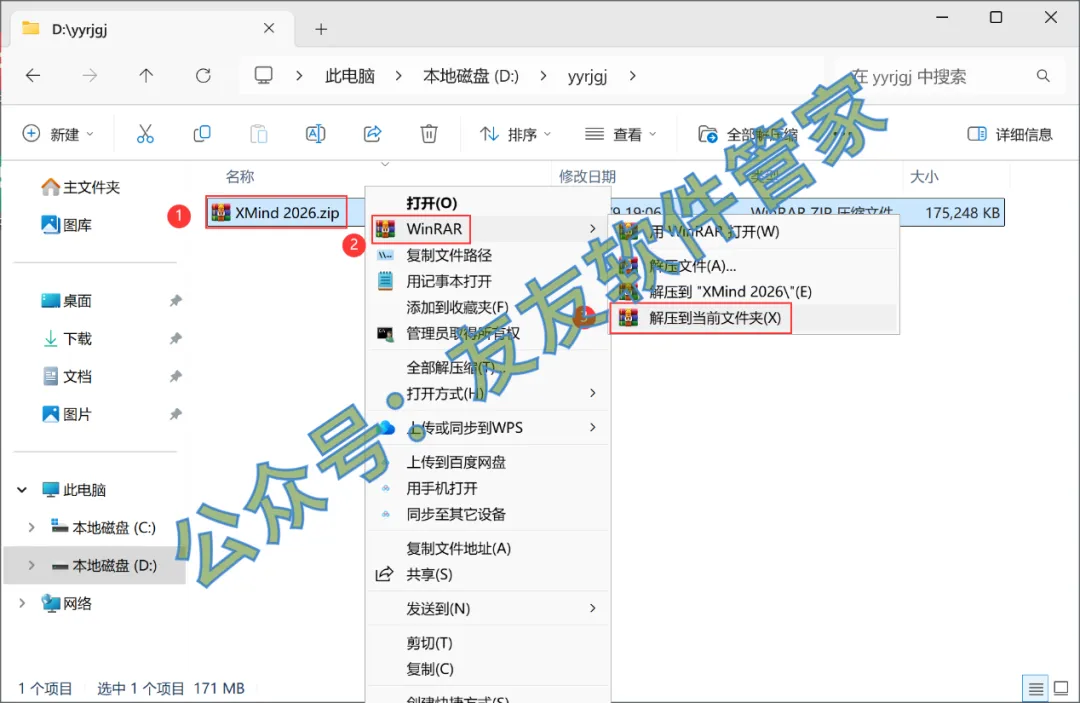Click 全部解压缩 toolbar button

pyautogui.click(x=747, y=134)
